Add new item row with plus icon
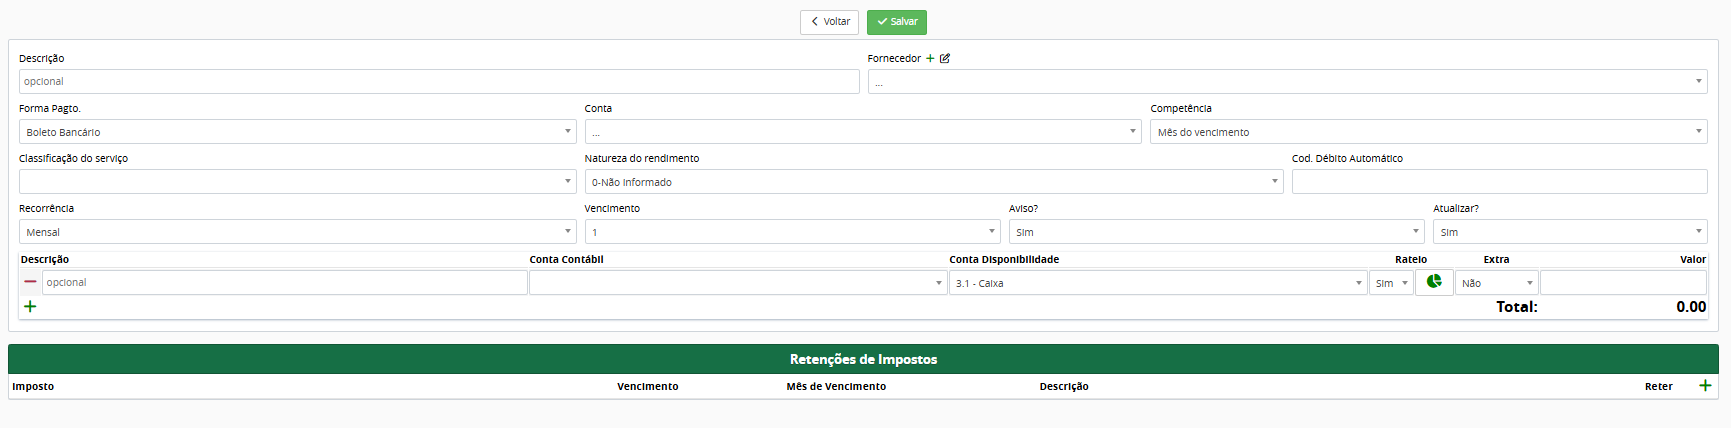The width and height of the screenshot is (1731, 428). [x=30, y=307]
